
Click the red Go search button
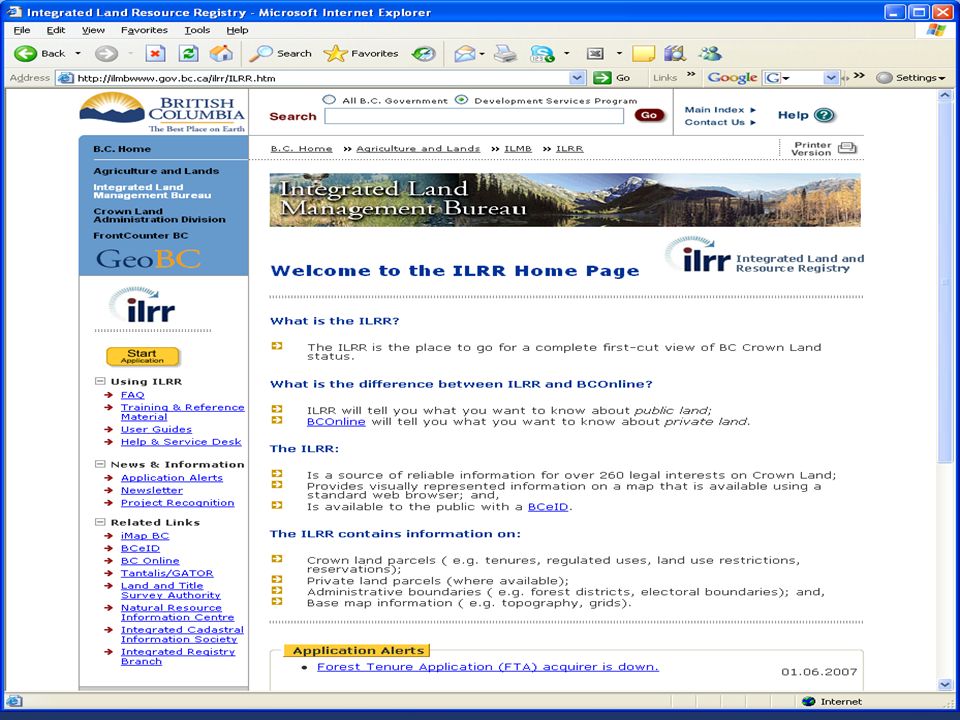click(x=649, y=115)
